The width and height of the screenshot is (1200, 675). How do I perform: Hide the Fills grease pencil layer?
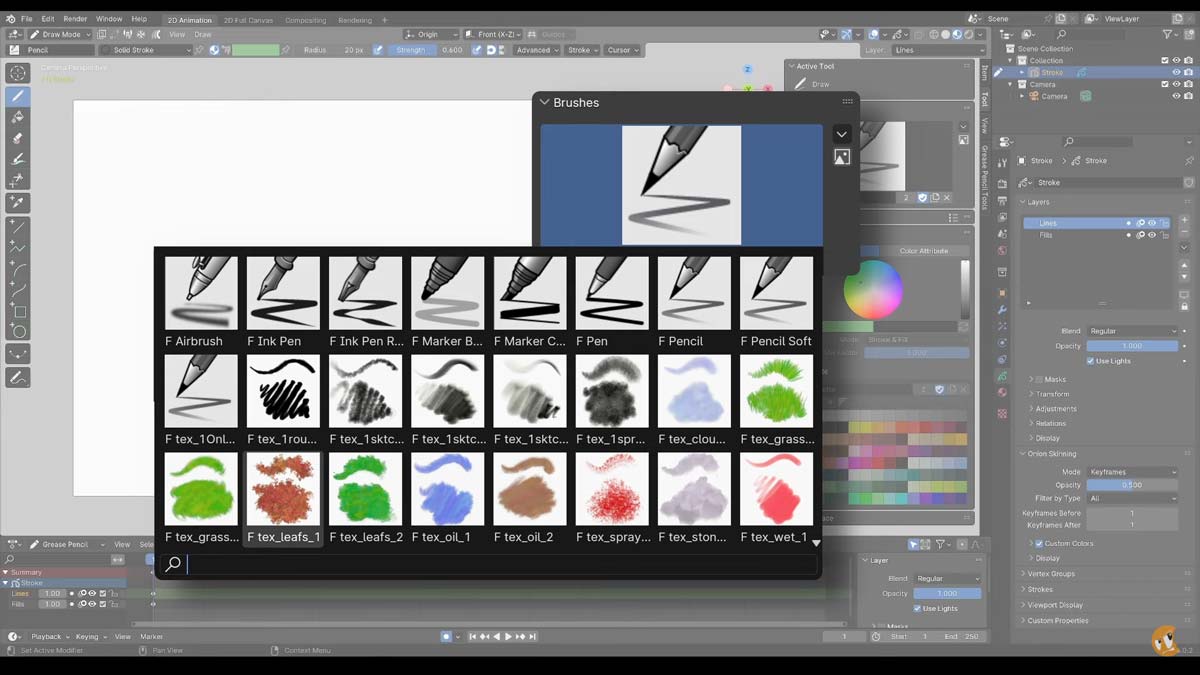(1152, 234)
